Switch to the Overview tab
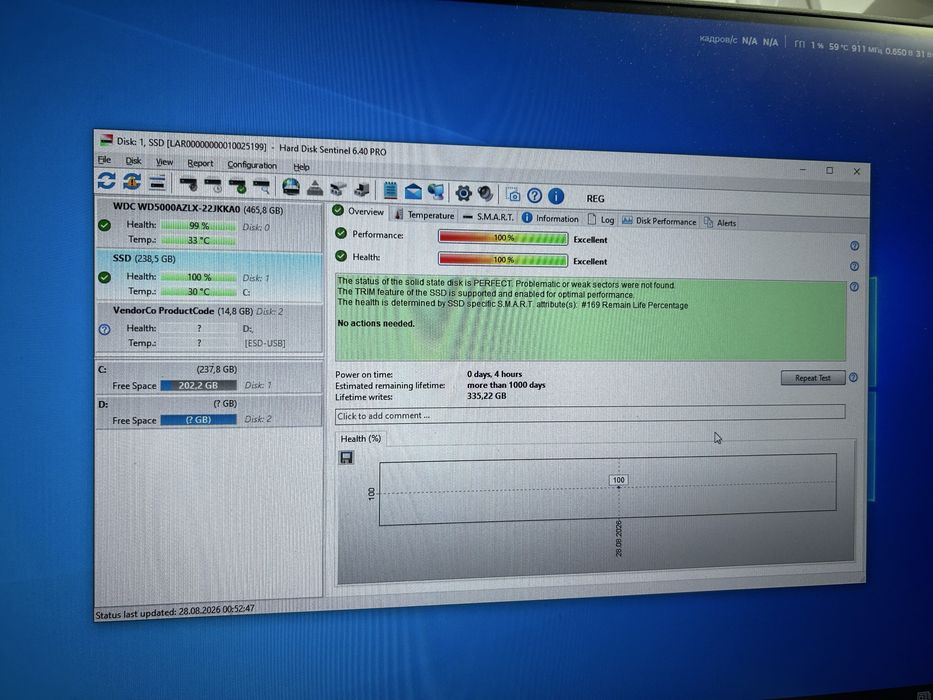Screen dimensions: 933x700 (358, 211)
